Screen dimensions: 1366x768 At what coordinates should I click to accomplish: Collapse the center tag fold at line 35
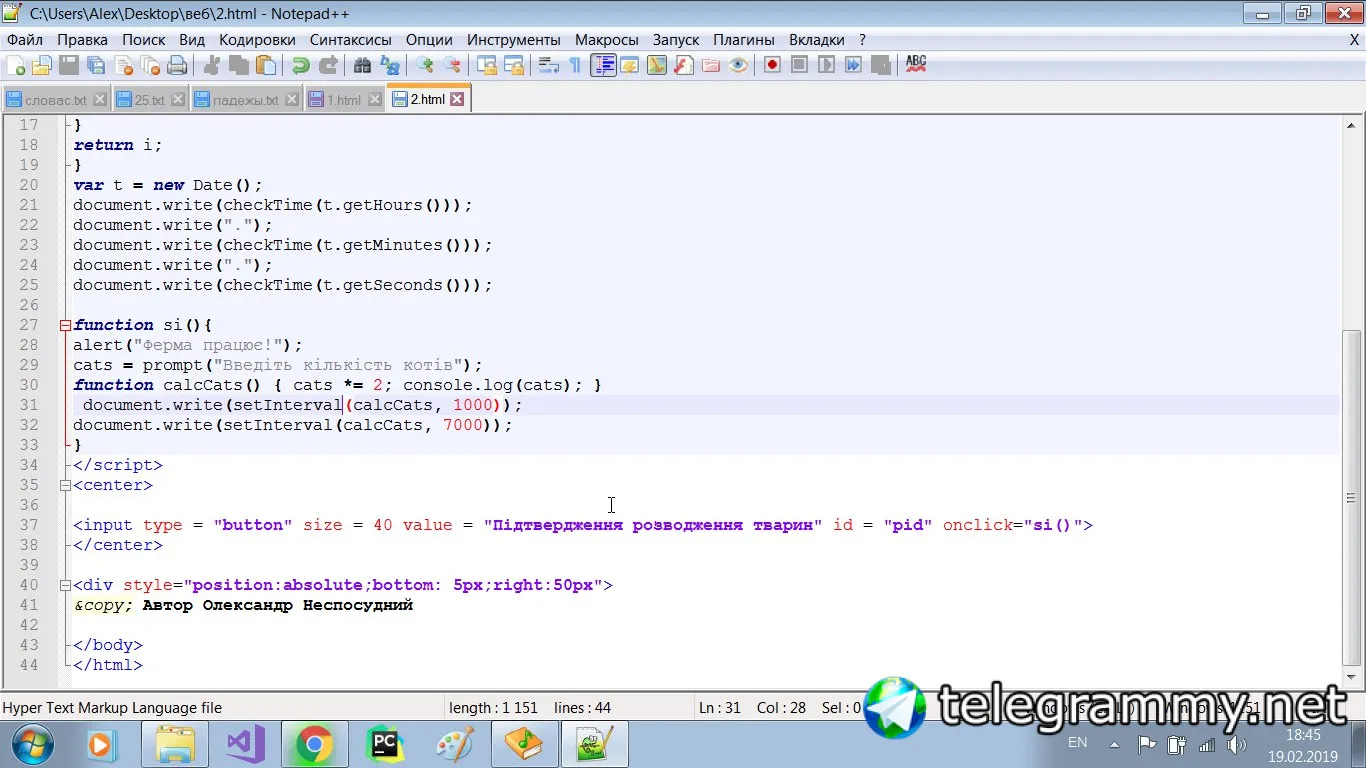click(x=65, y=485)
